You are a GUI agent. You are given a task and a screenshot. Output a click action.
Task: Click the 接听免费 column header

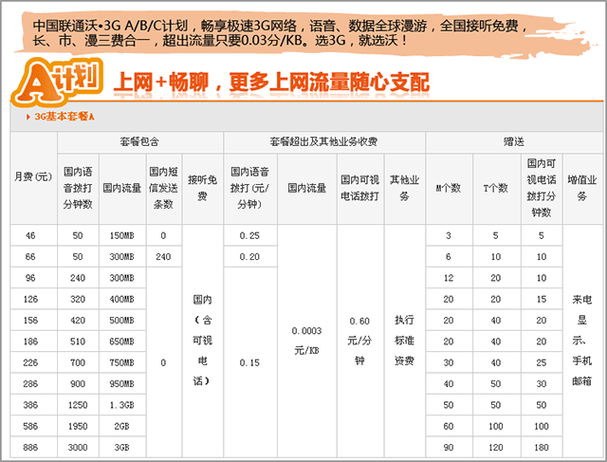(x=202, y=189)
